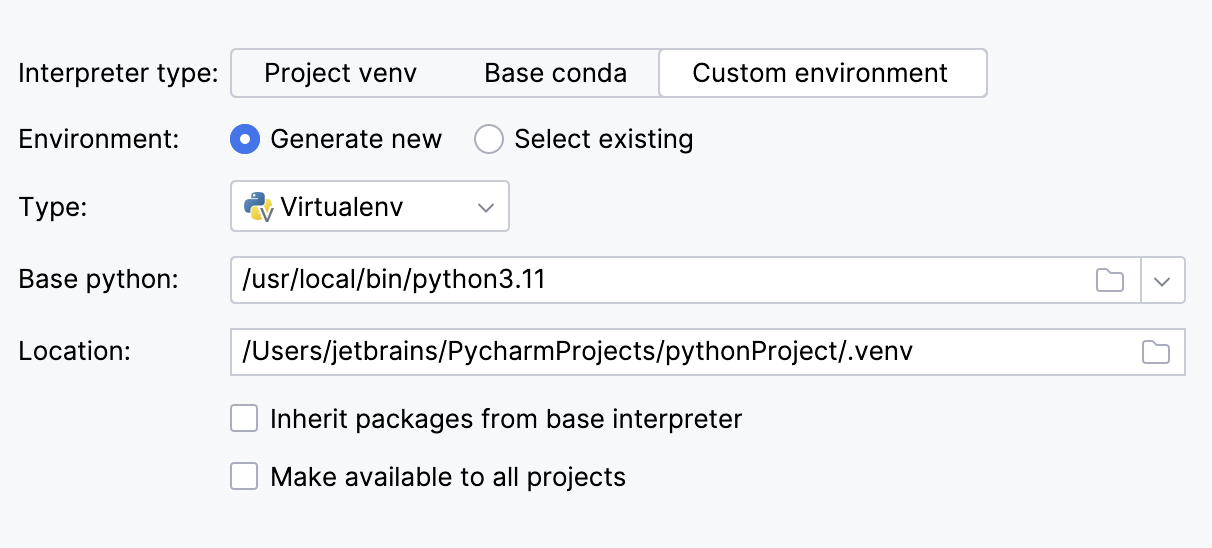Open the Base python dropdown arrow
1212x548 pixels.
coord(1162,281)
